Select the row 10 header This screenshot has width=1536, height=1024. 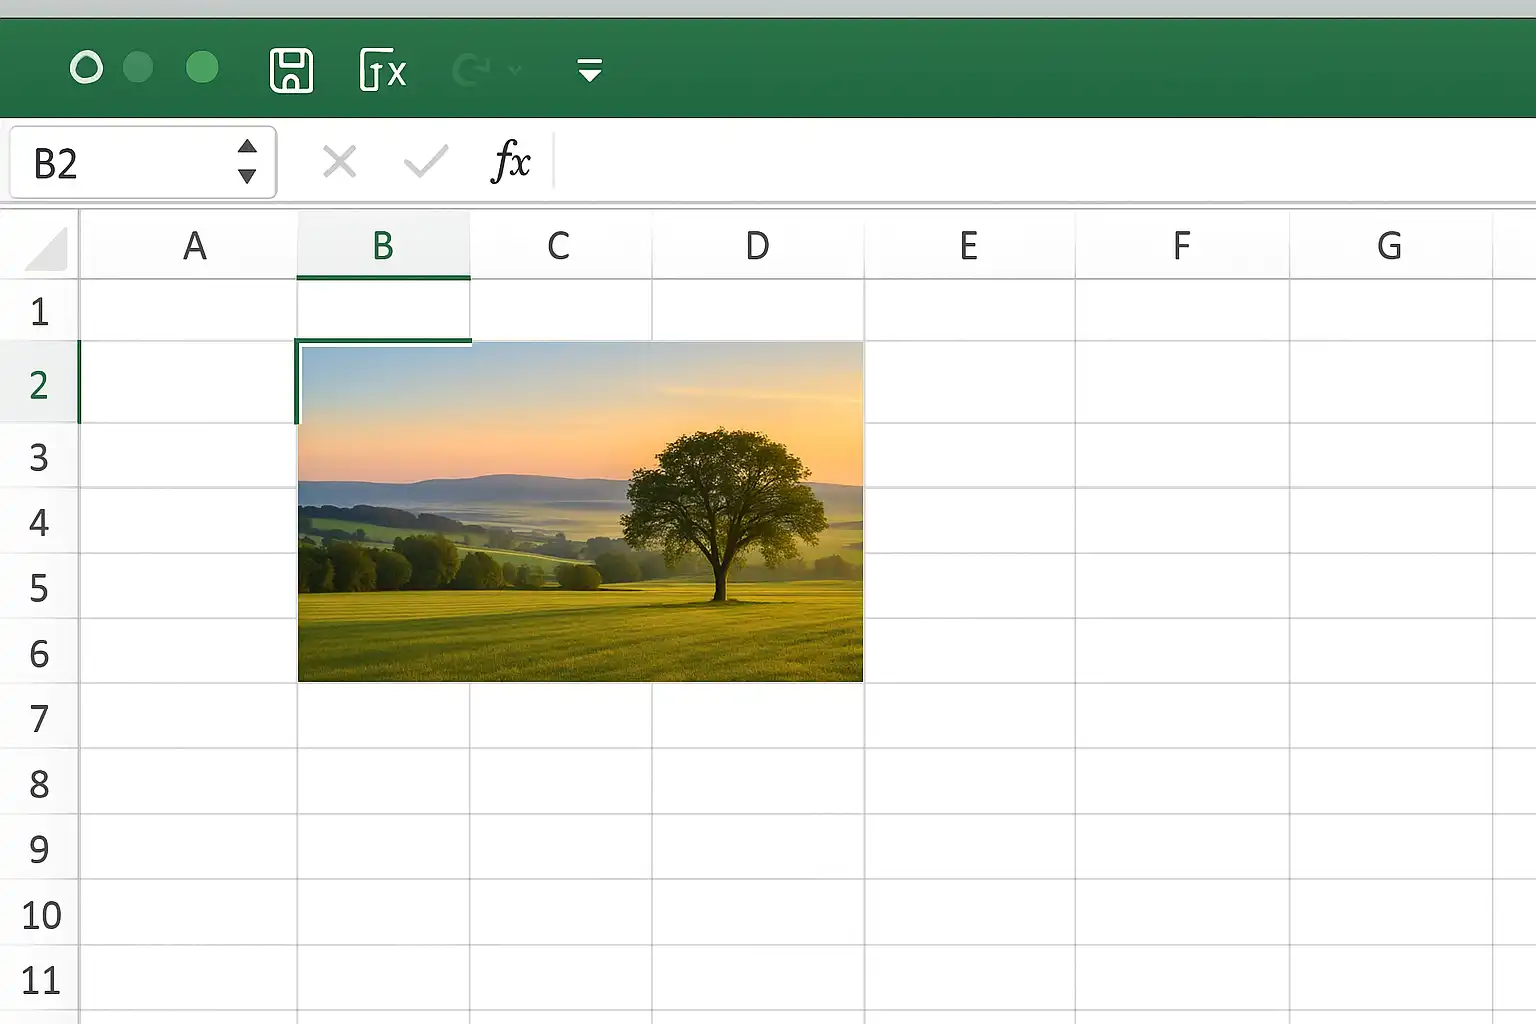(39, 914)
